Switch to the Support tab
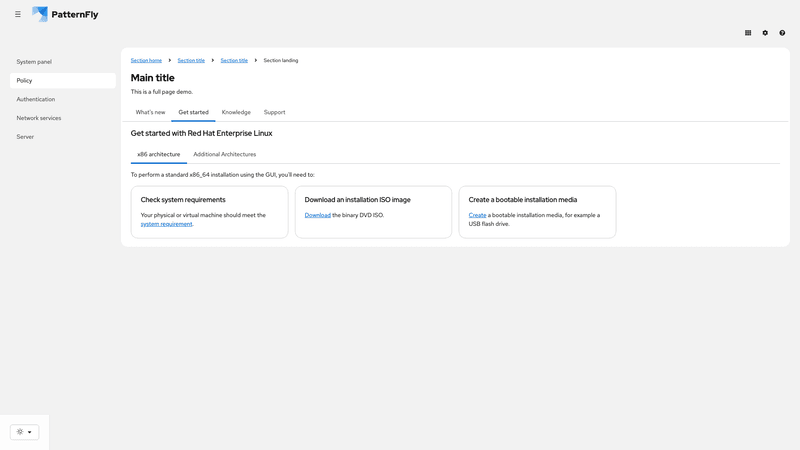Viewport: 800px width, 450px height. [x=274, y=112]
